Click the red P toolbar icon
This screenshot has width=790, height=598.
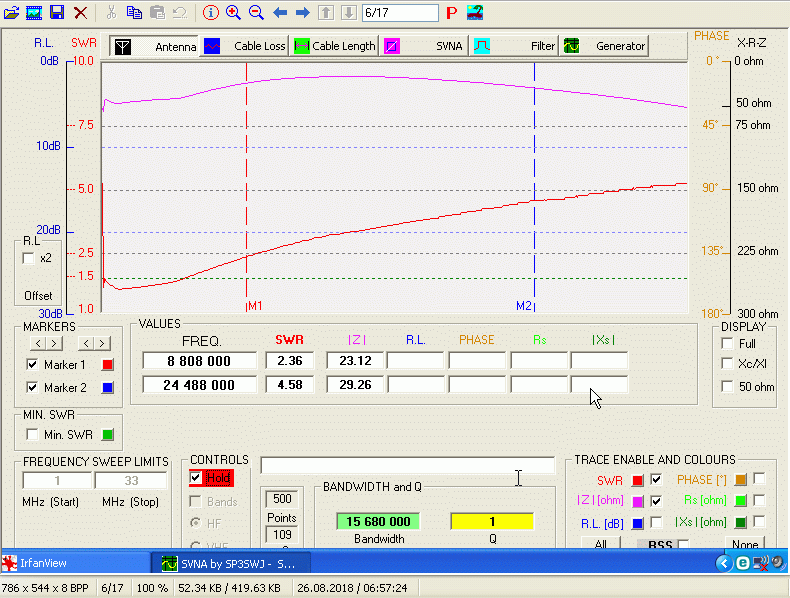coord(452,13)
